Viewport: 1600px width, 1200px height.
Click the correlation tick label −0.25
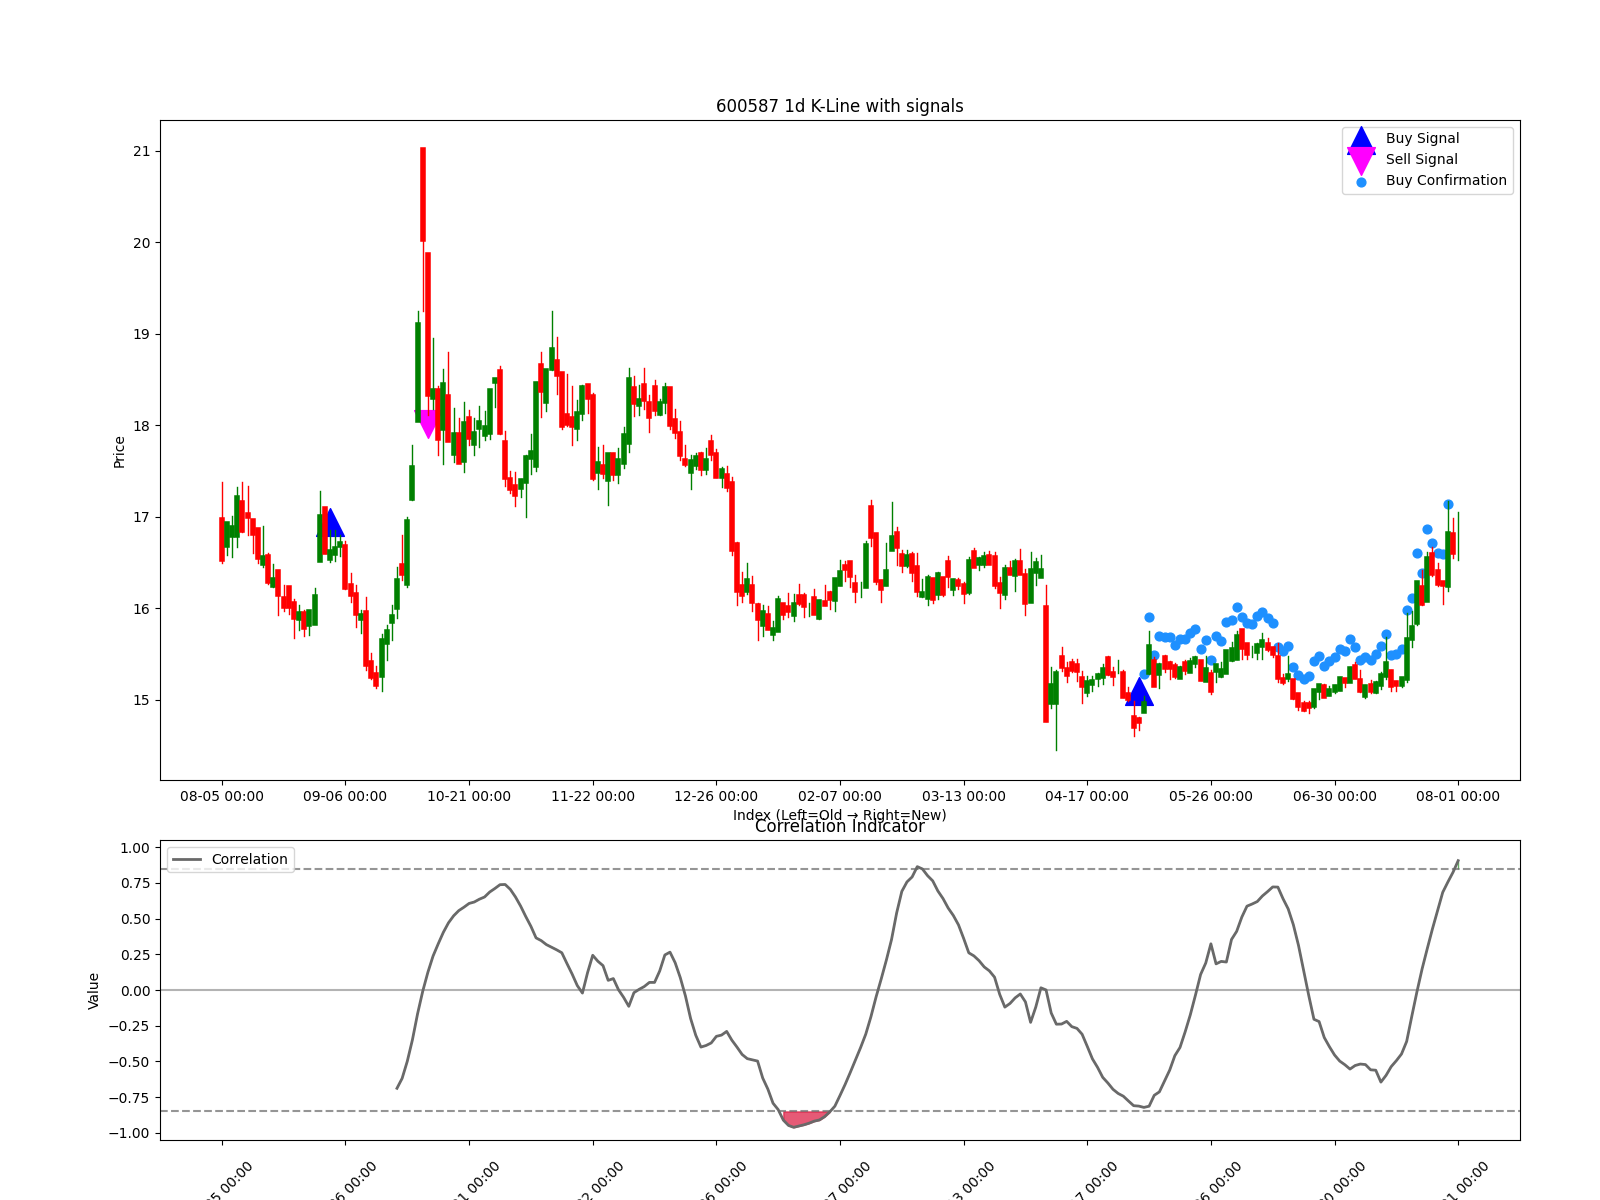pyautogui.click(x=129, y=1027)
